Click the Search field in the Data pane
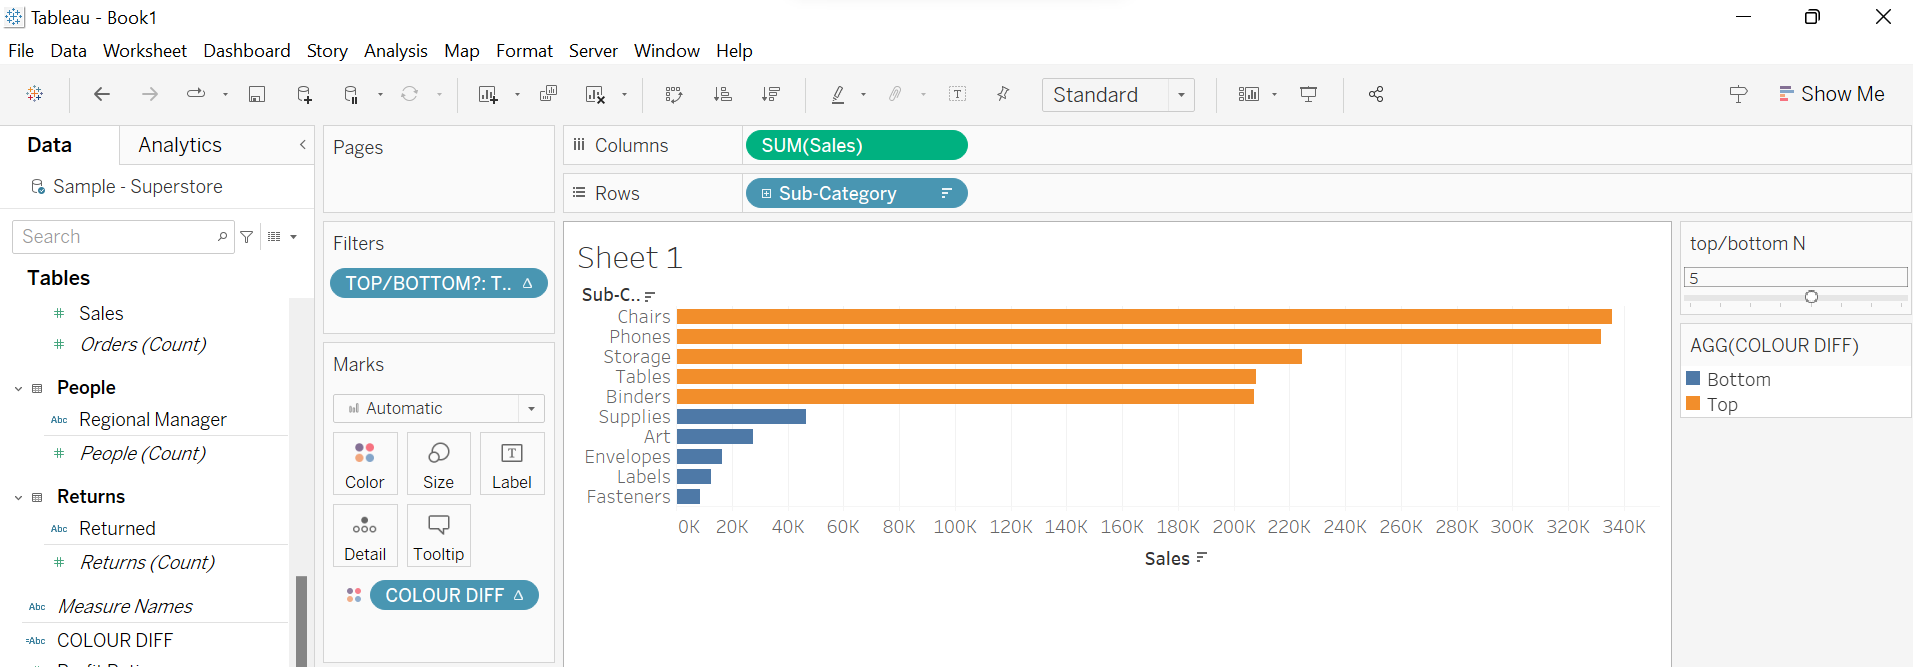The width and height of the screenshot is (1913, 667). coord(115,237)
